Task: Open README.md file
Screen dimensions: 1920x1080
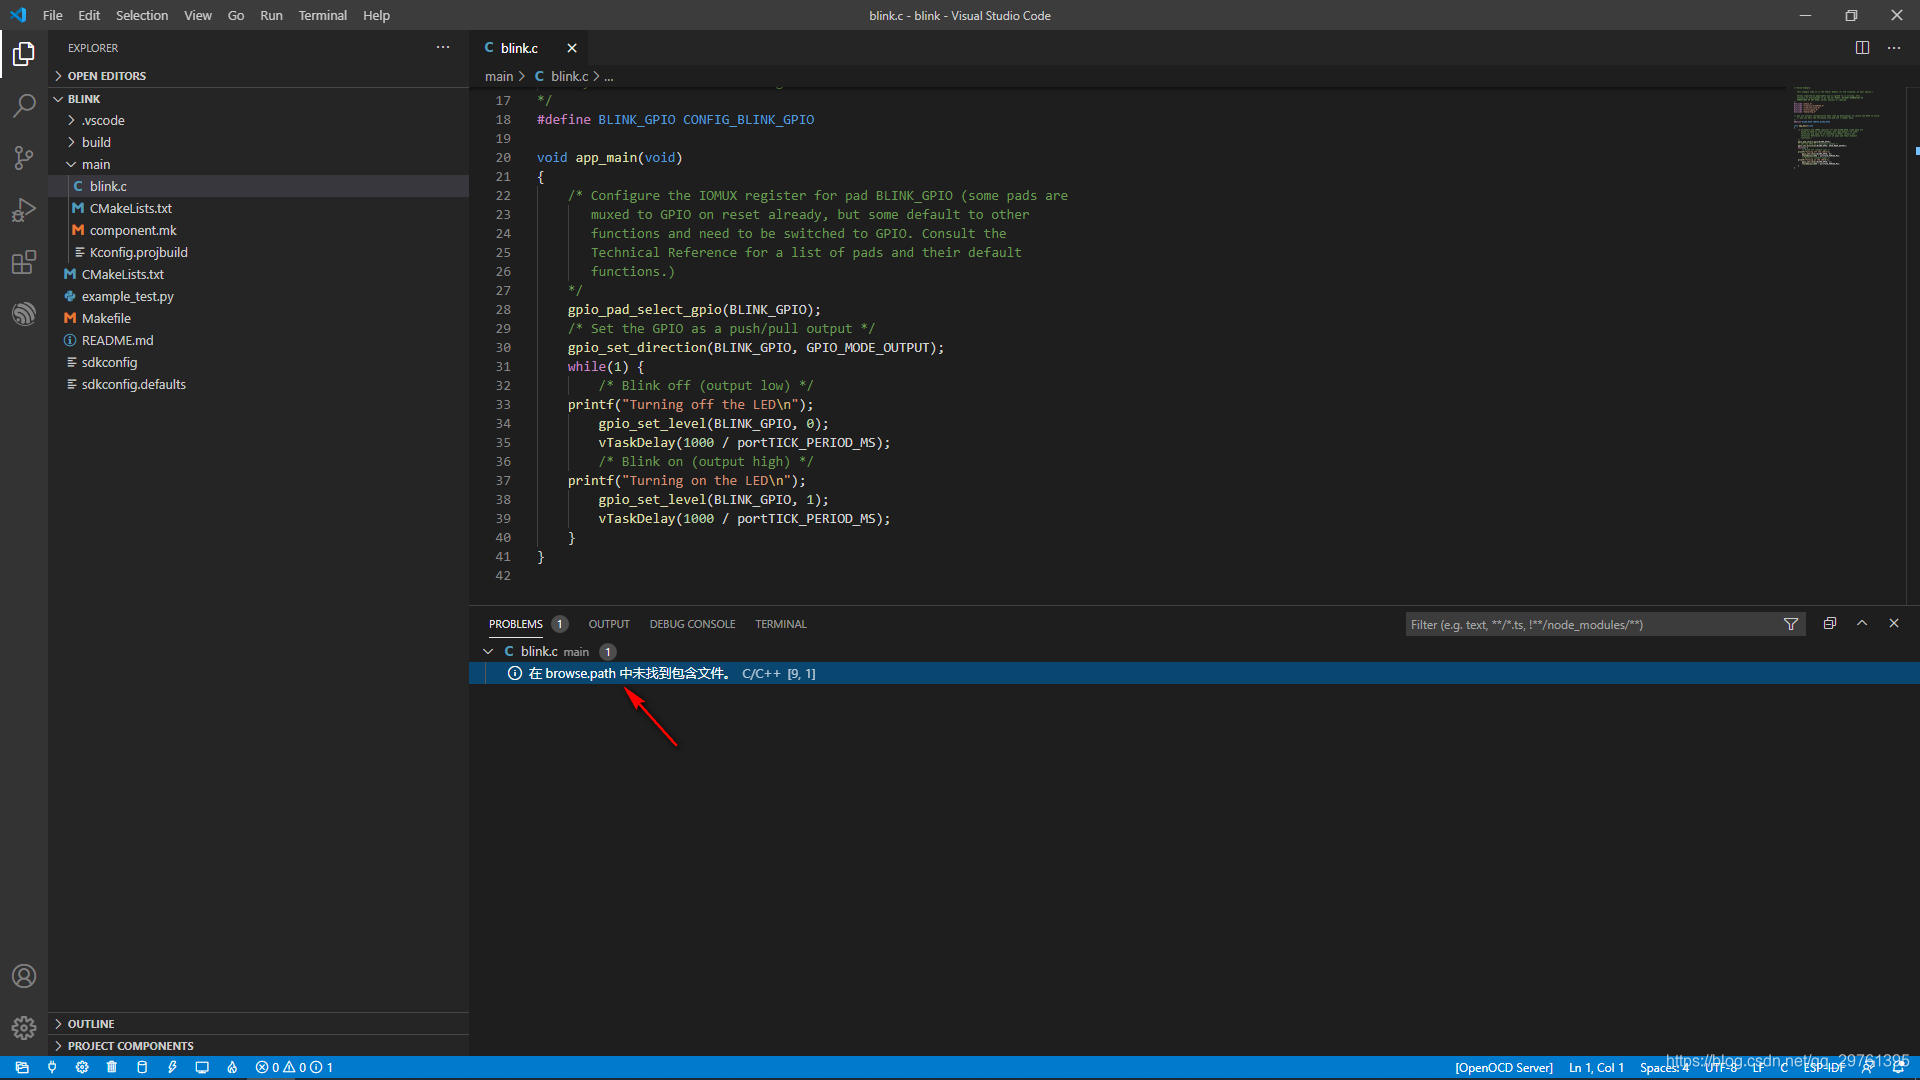Action: point(258,340)
